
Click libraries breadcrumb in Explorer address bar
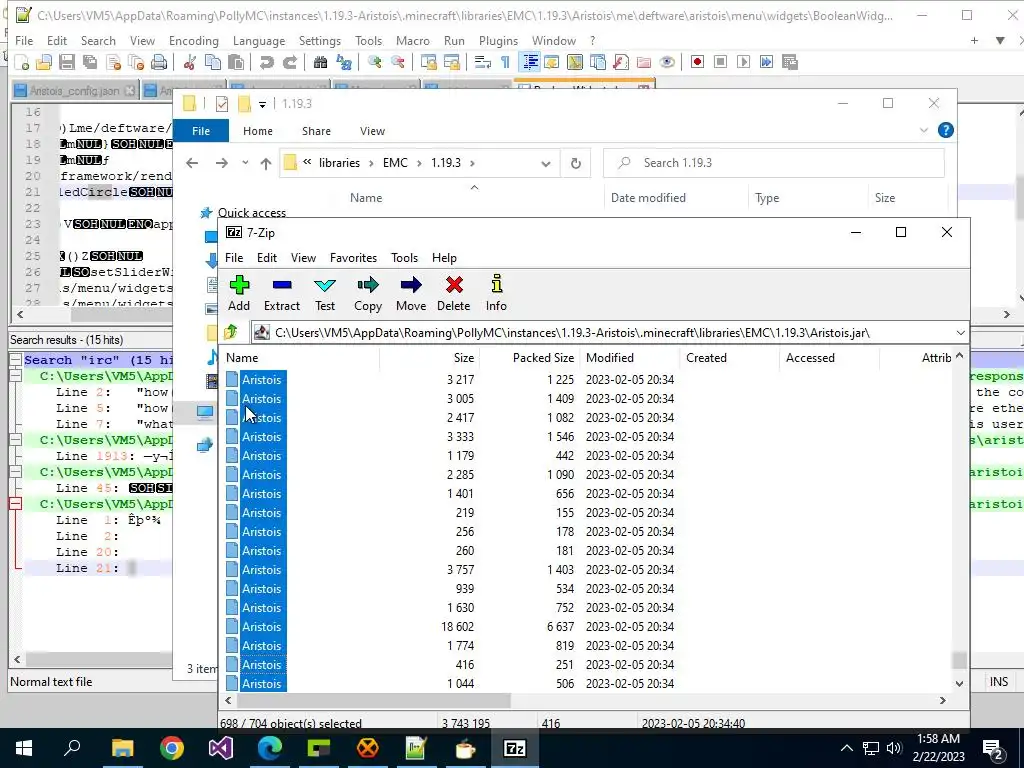[x=339, y=163]
